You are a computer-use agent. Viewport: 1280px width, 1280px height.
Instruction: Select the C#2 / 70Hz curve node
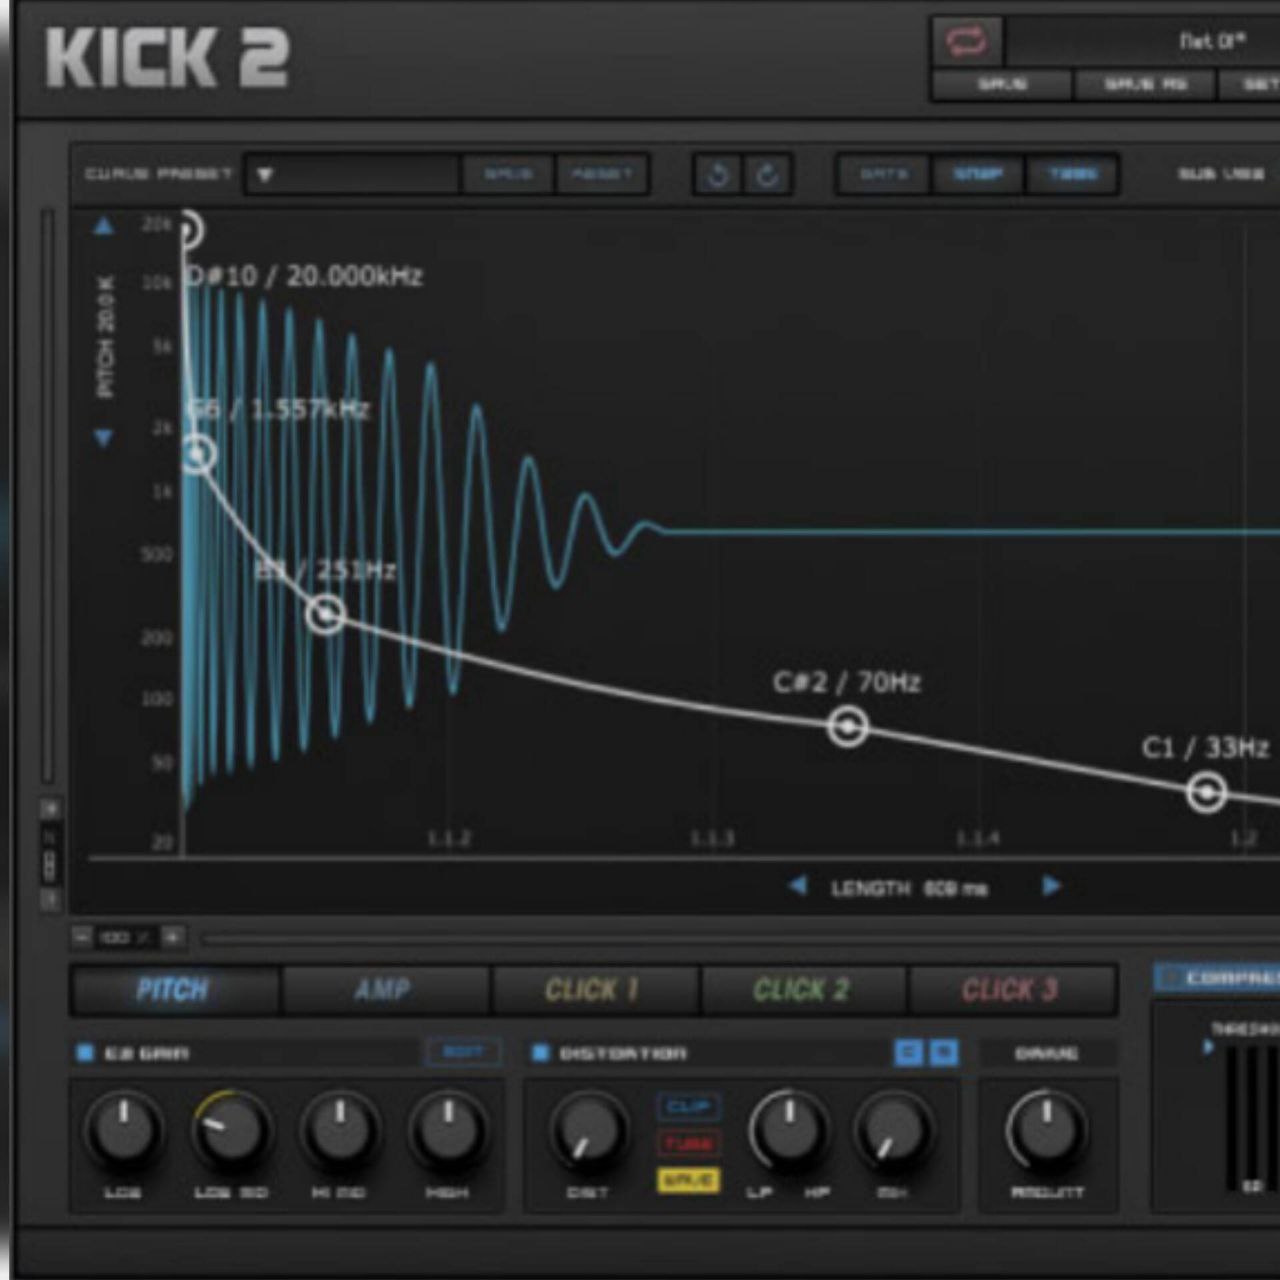pyautogui.click(x=848, y=727)
